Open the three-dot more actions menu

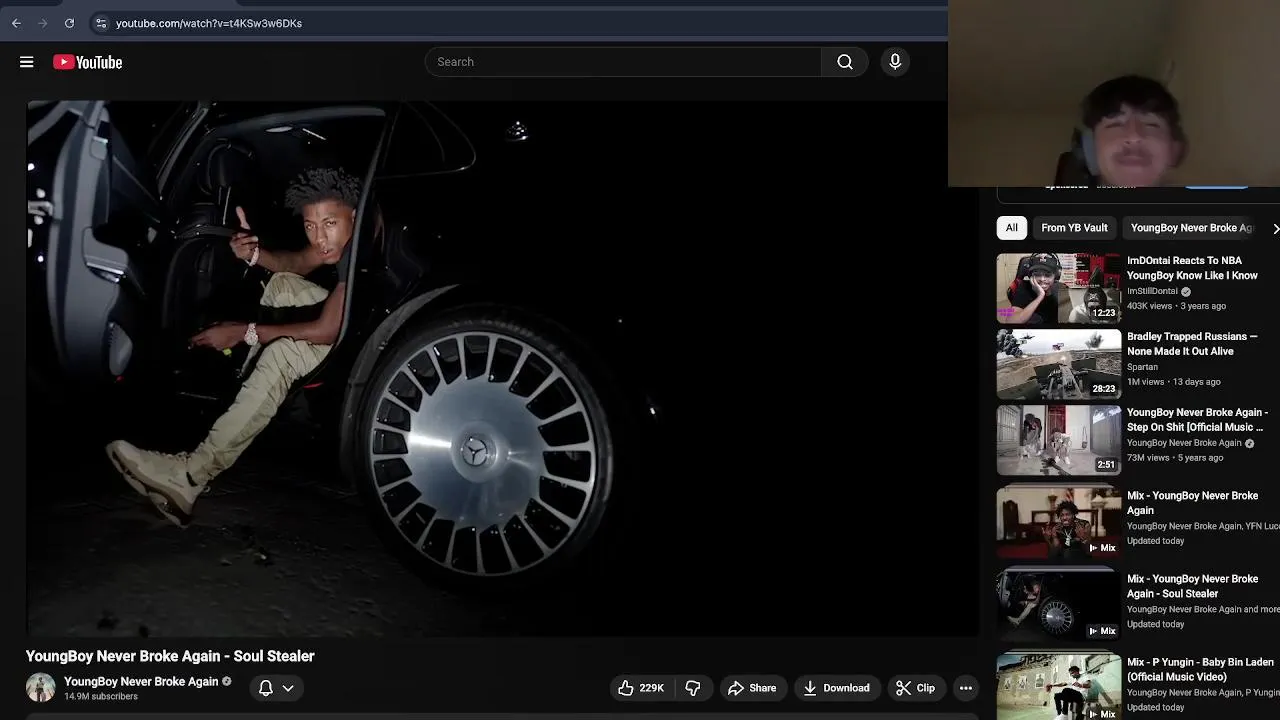965,688
